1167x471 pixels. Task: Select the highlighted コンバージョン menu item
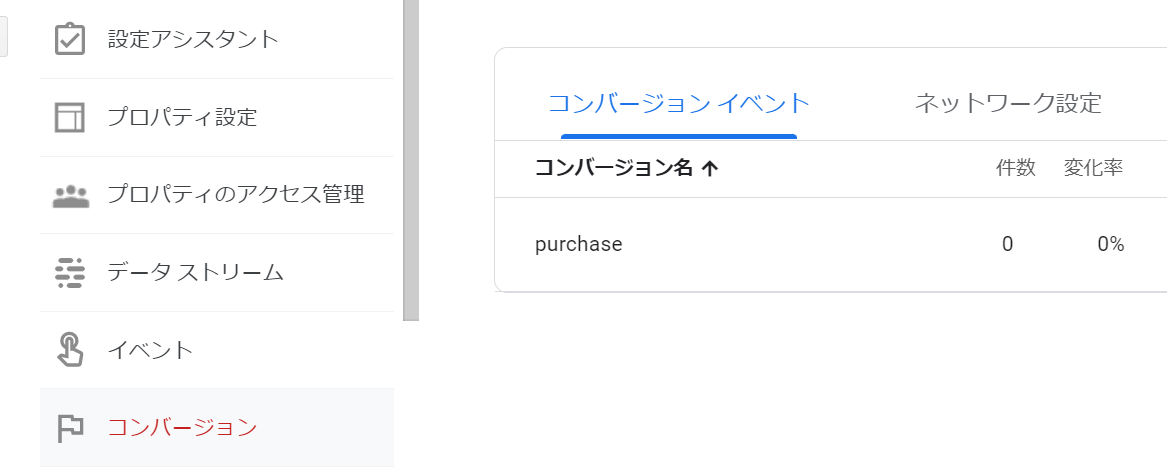tap(182, 428)
